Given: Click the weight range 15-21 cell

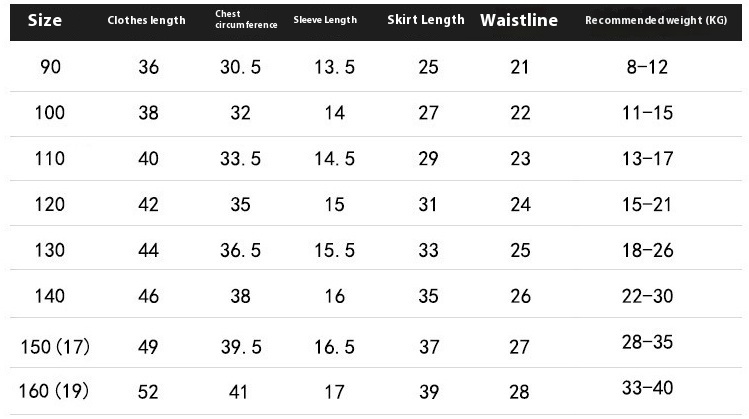Looking at the screenshot, I should 645,204.
